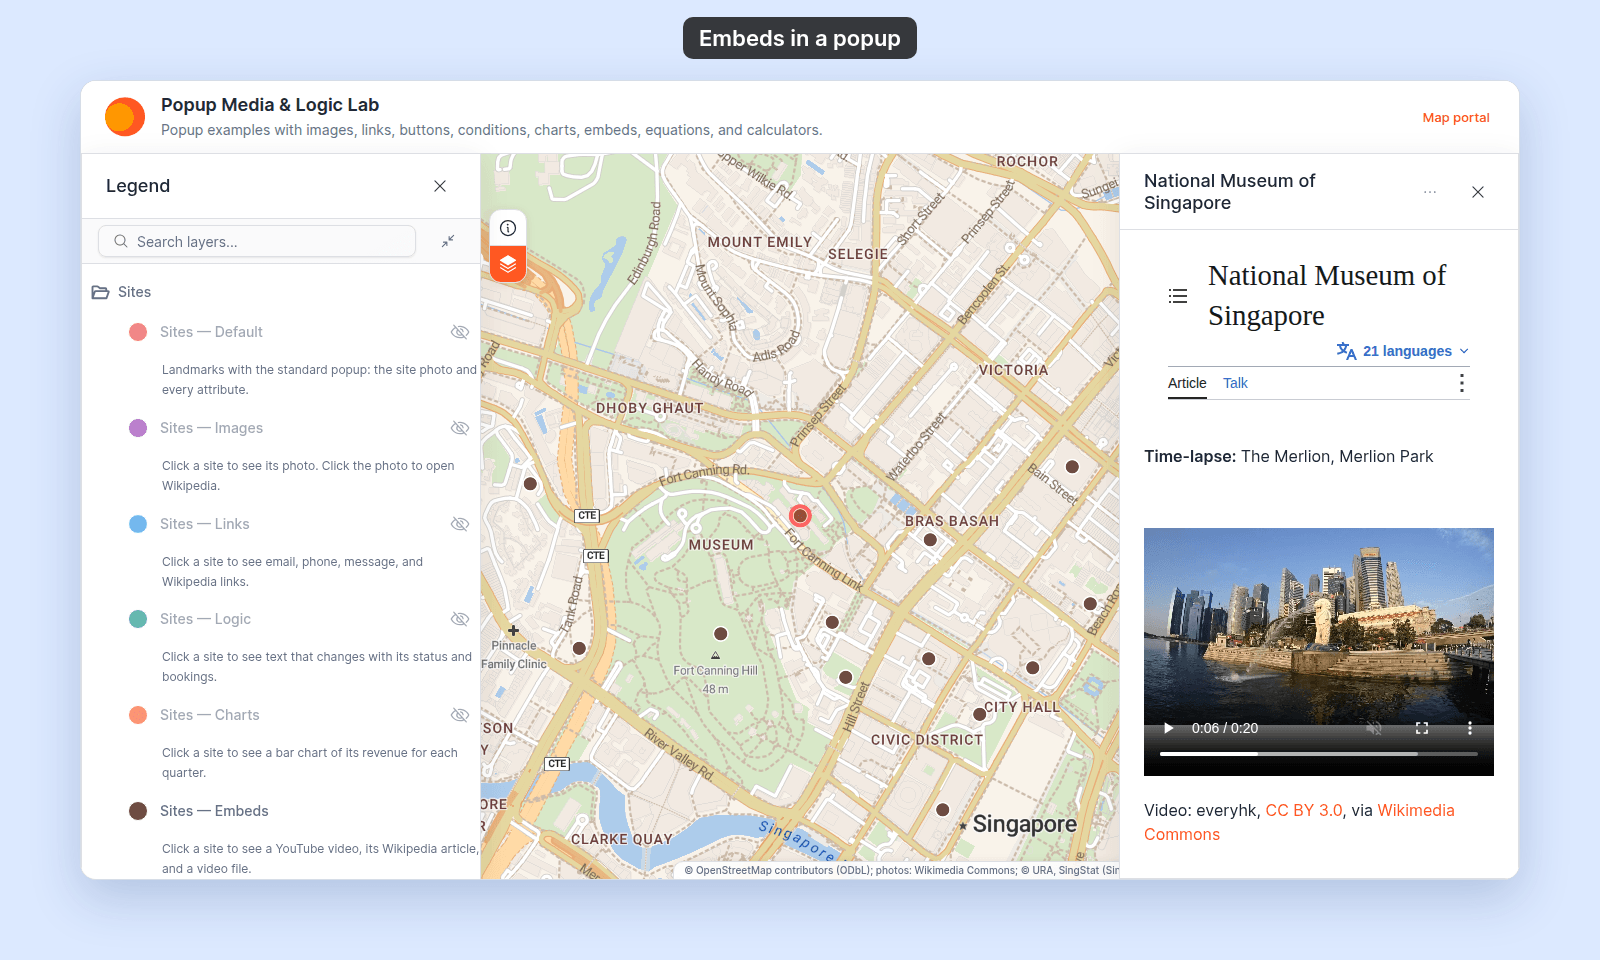Click the selected red site marker

pos(800,516)
